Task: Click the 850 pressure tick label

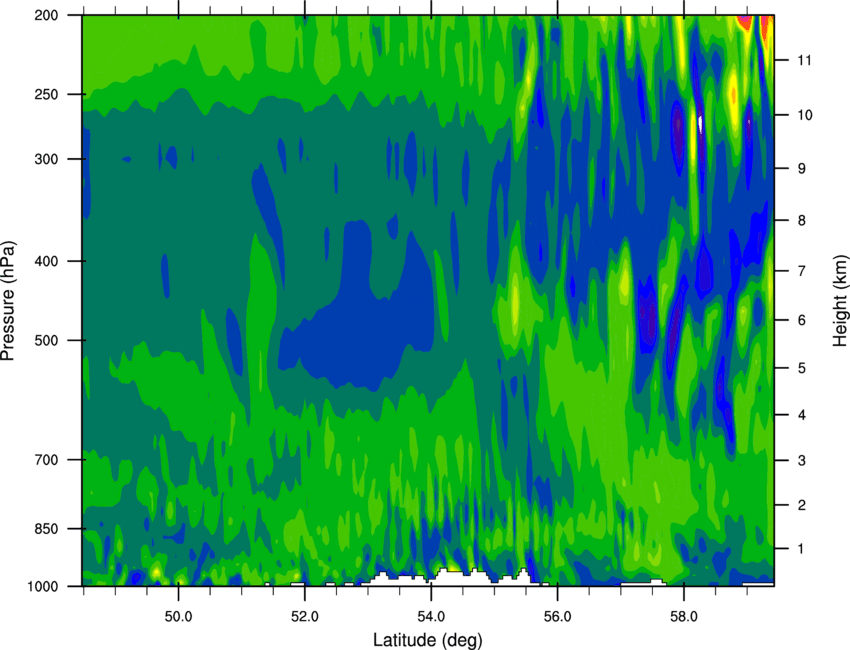Action: (46, 529)
